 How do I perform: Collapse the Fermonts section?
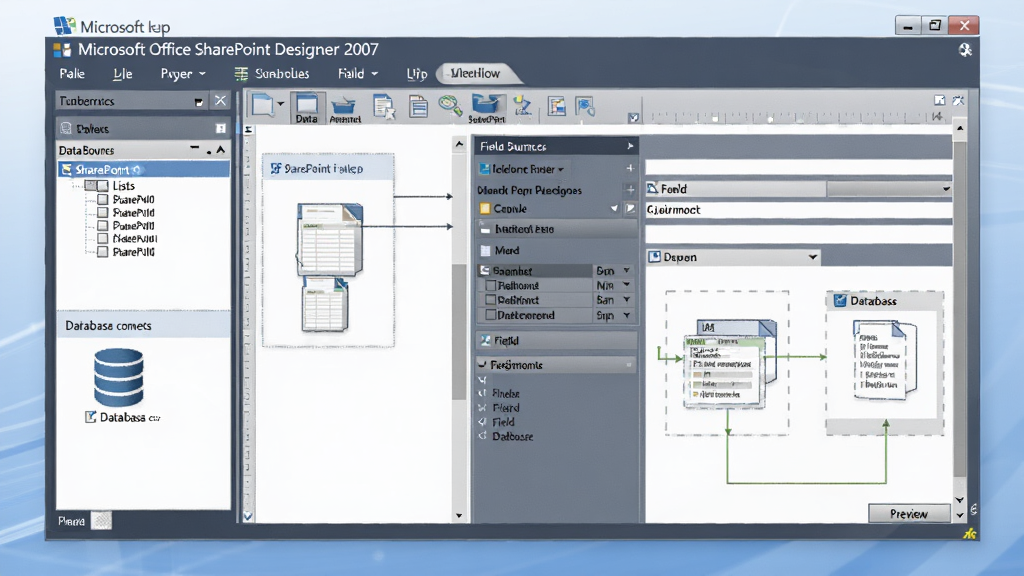[483, 364]
